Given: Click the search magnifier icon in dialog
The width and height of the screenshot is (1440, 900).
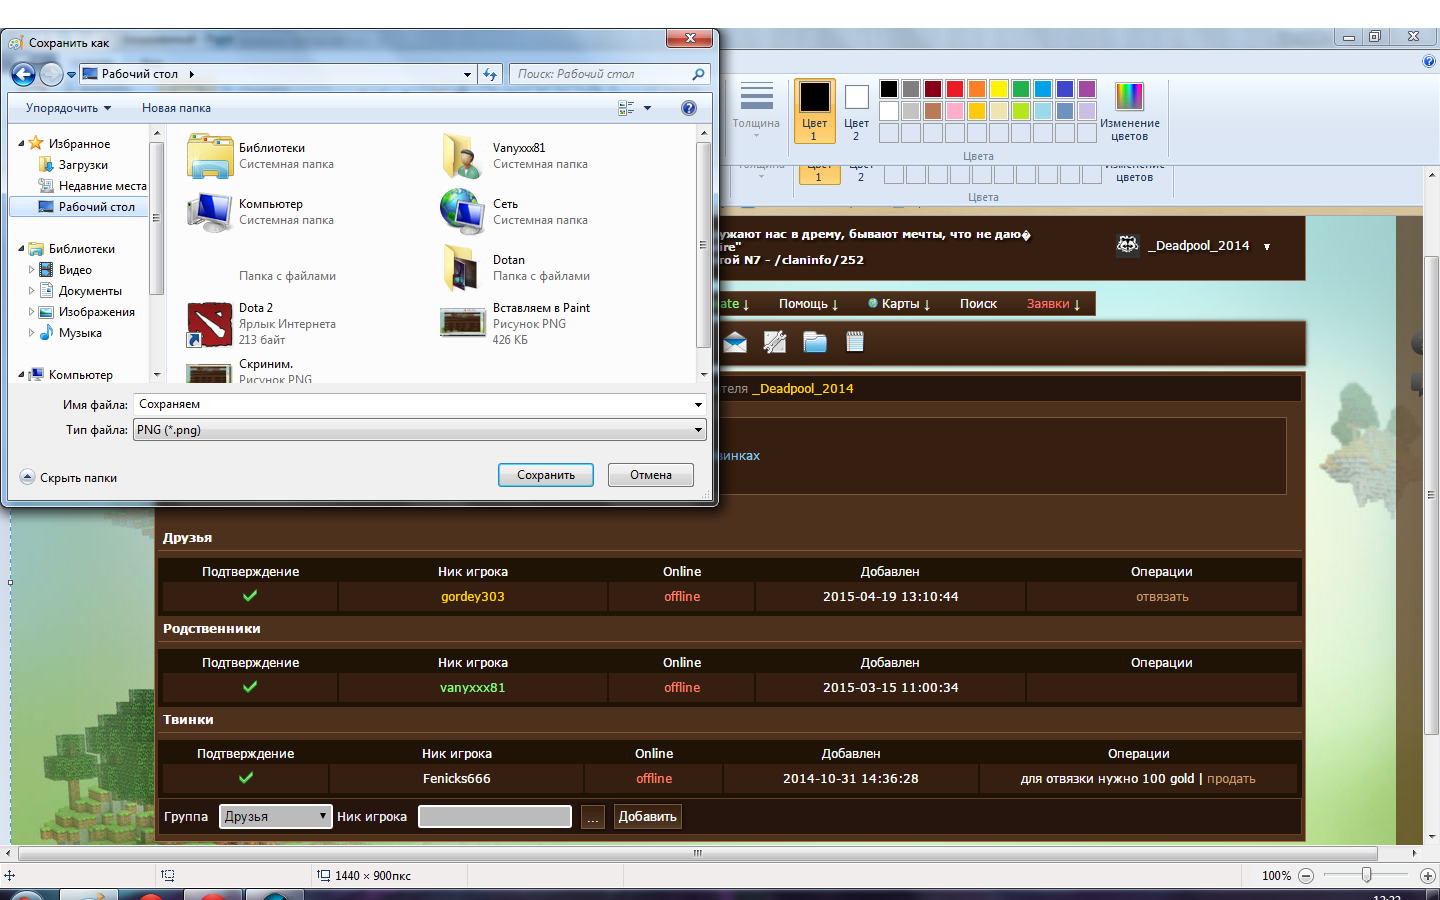Looking at the screenshot, I should coord(698,74).
